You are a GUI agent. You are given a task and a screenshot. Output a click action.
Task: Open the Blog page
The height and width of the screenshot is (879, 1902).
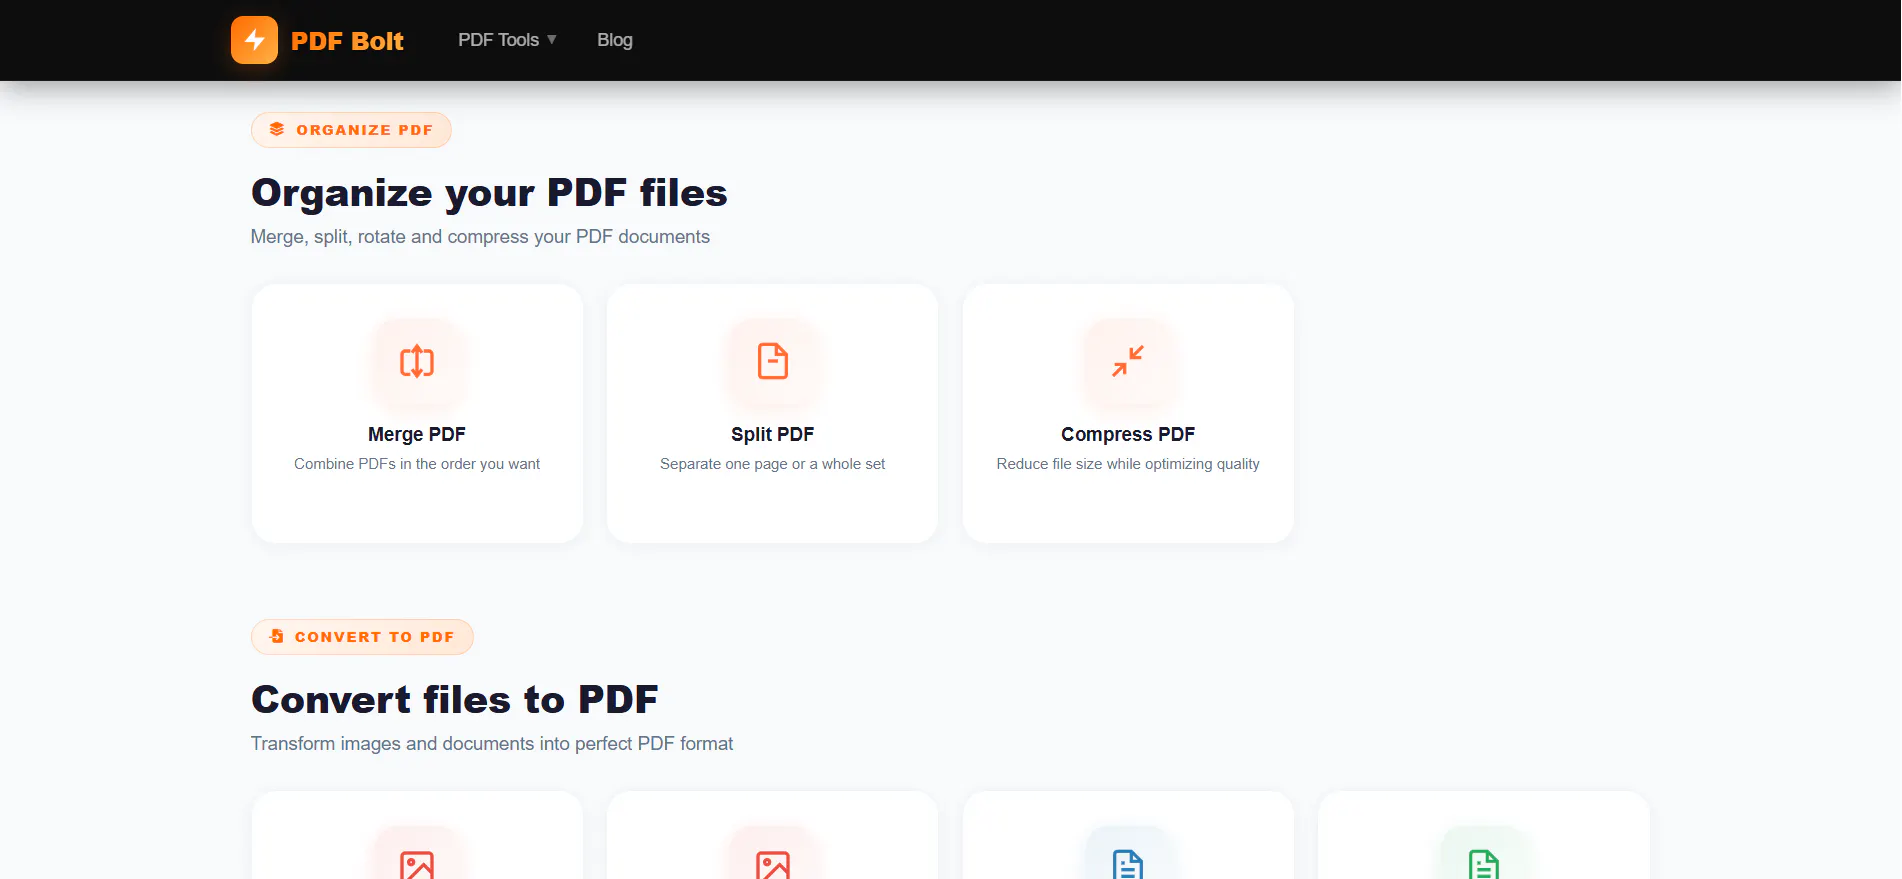[x=615, y=40]
